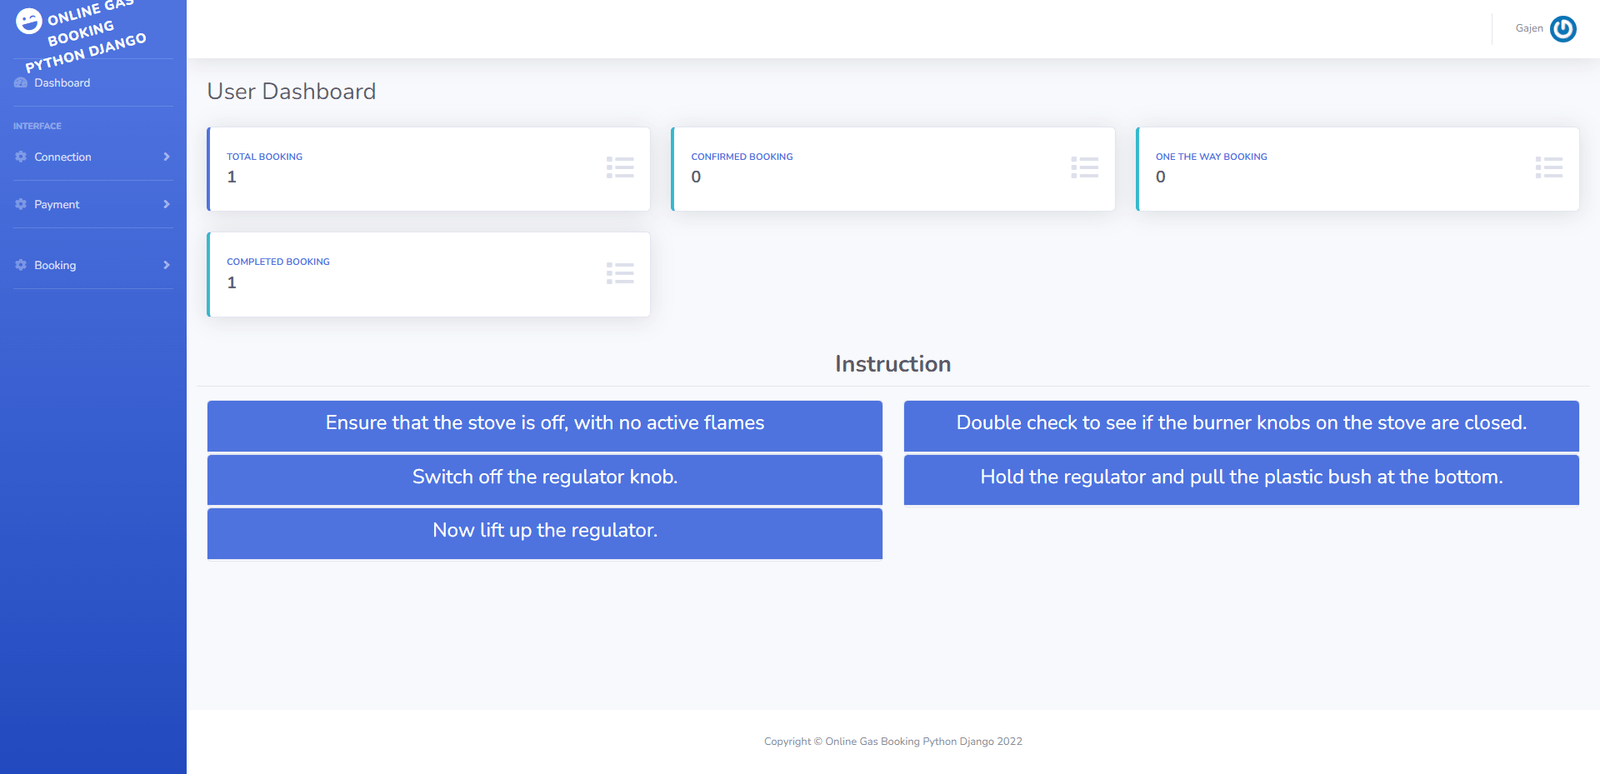Viewport: 1600px width, 774px height.
Task: Click the Booking gear icon
Action: 21,265
